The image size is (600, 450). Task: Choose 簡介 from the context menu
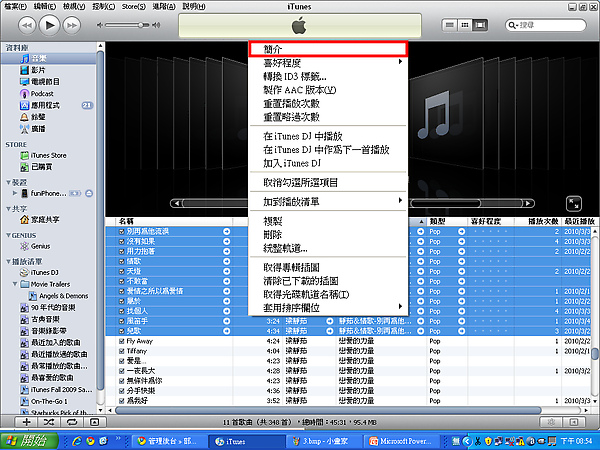[x=328, y=49]
